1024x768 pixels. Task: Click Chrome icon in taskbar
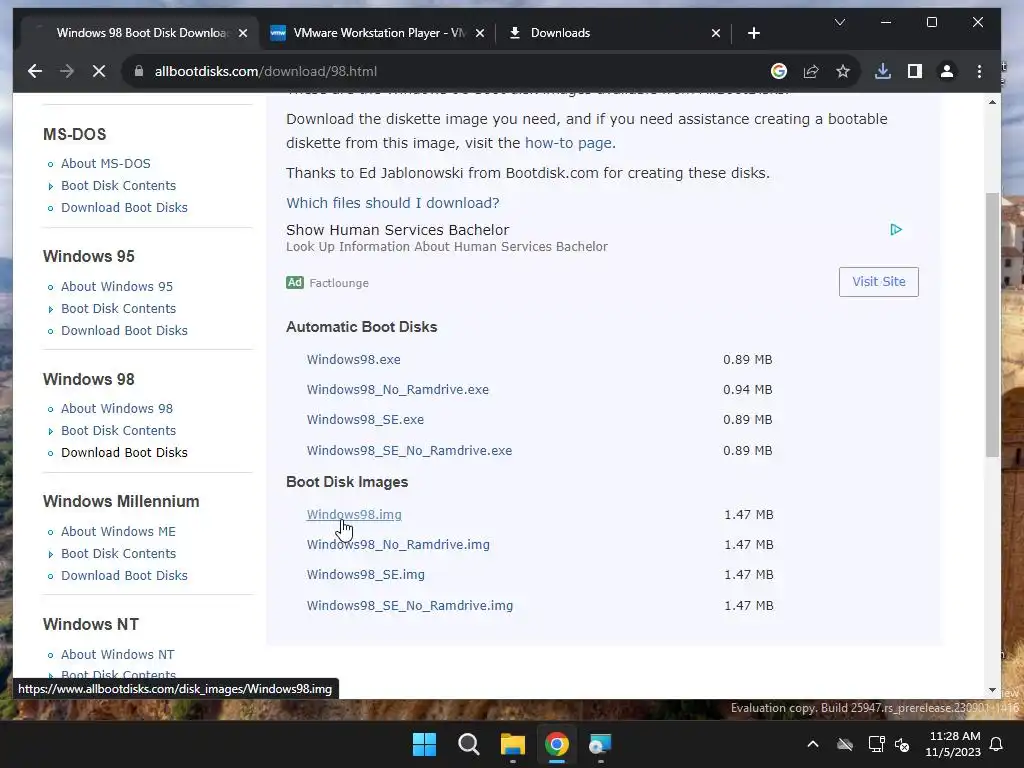click(x=557, y=744)
